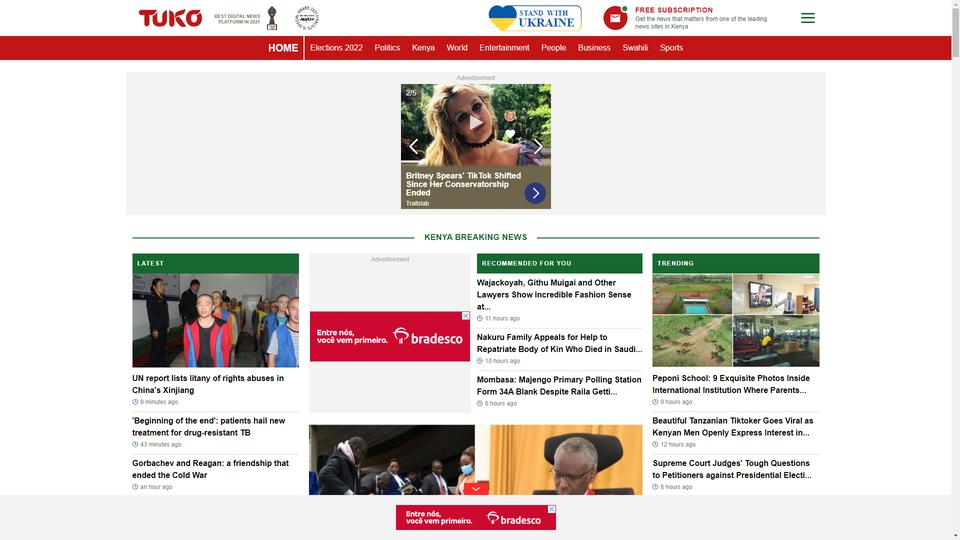Click the TRENDING section header
This screenshot has height=540, width=960.
(x=735, y=263)
